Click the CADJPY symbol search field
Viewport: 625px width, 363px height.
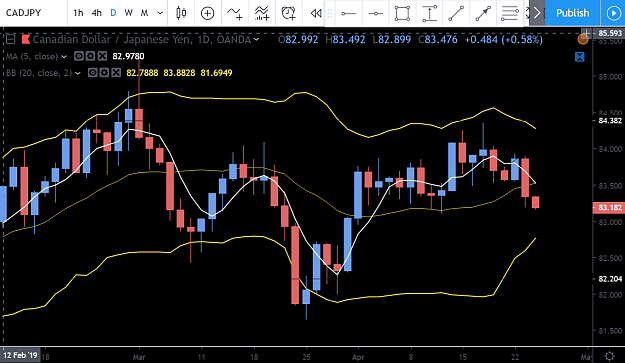pyautogui.click(x=33, y=13)
